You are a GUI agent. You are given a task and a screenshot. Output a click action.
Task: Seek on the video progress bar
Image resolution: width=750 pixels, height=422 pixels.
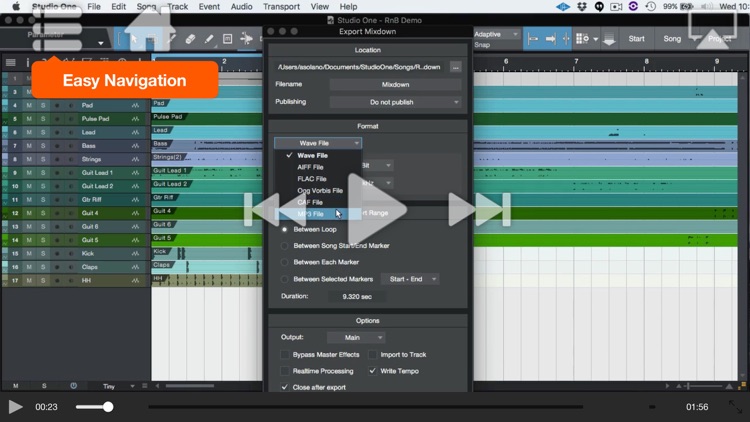365,407
